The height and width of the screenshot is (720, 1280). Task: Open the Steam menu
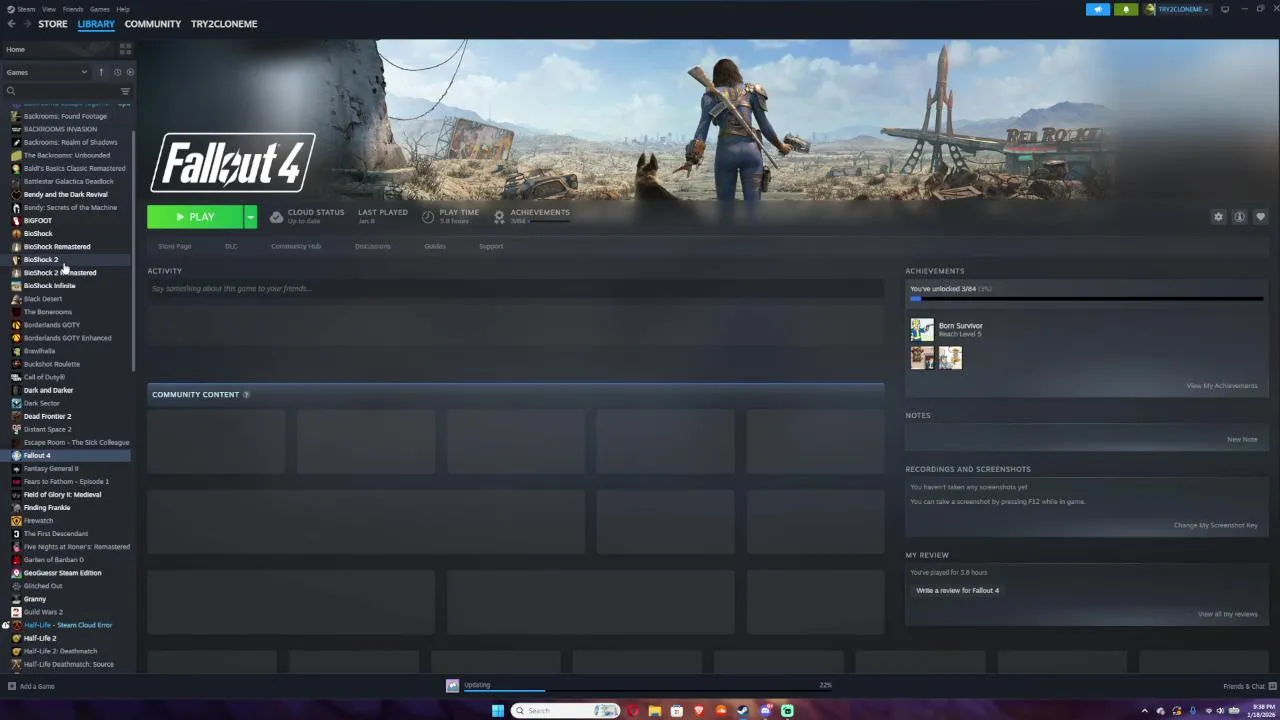pos(27,9)
